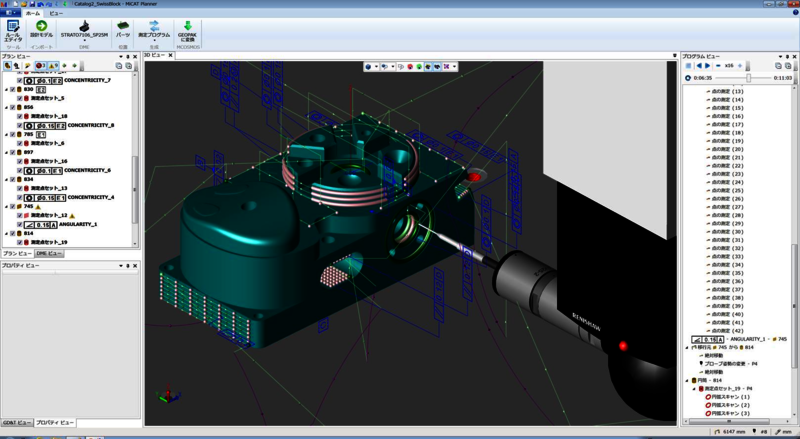
Task: Switch to the GD&T ビュー tab
Action: point(17,423)
